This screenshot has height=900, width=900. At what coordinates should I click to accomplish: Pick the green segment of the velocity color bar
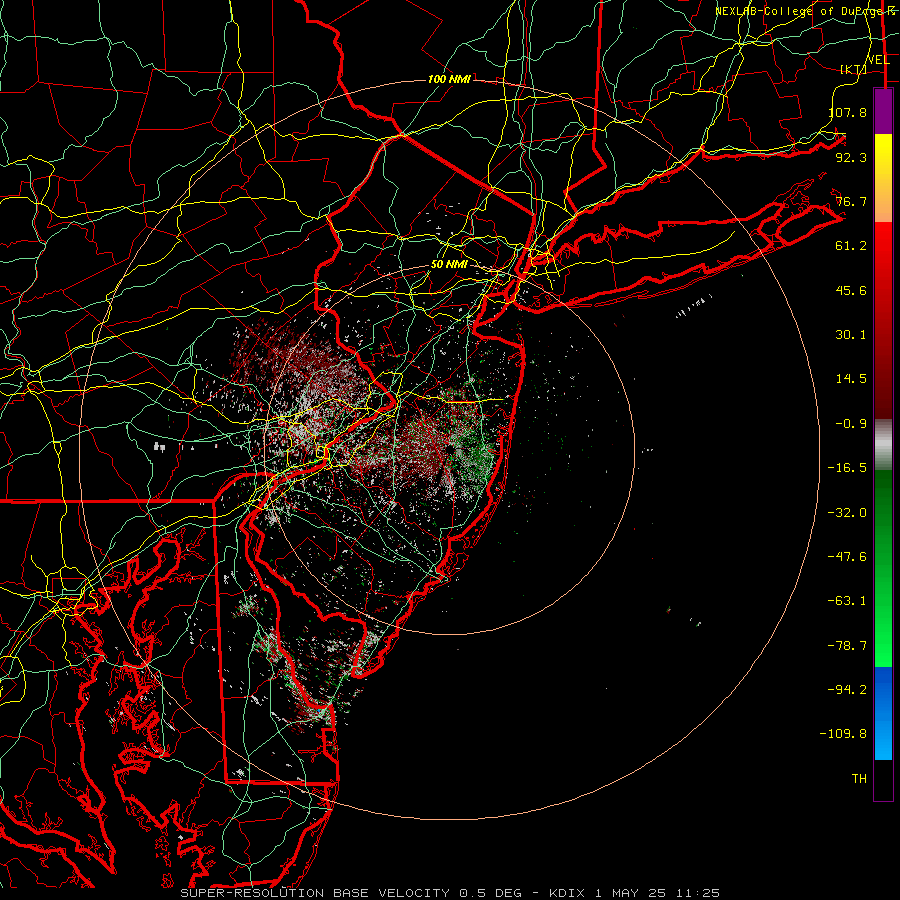coord(883,568)
